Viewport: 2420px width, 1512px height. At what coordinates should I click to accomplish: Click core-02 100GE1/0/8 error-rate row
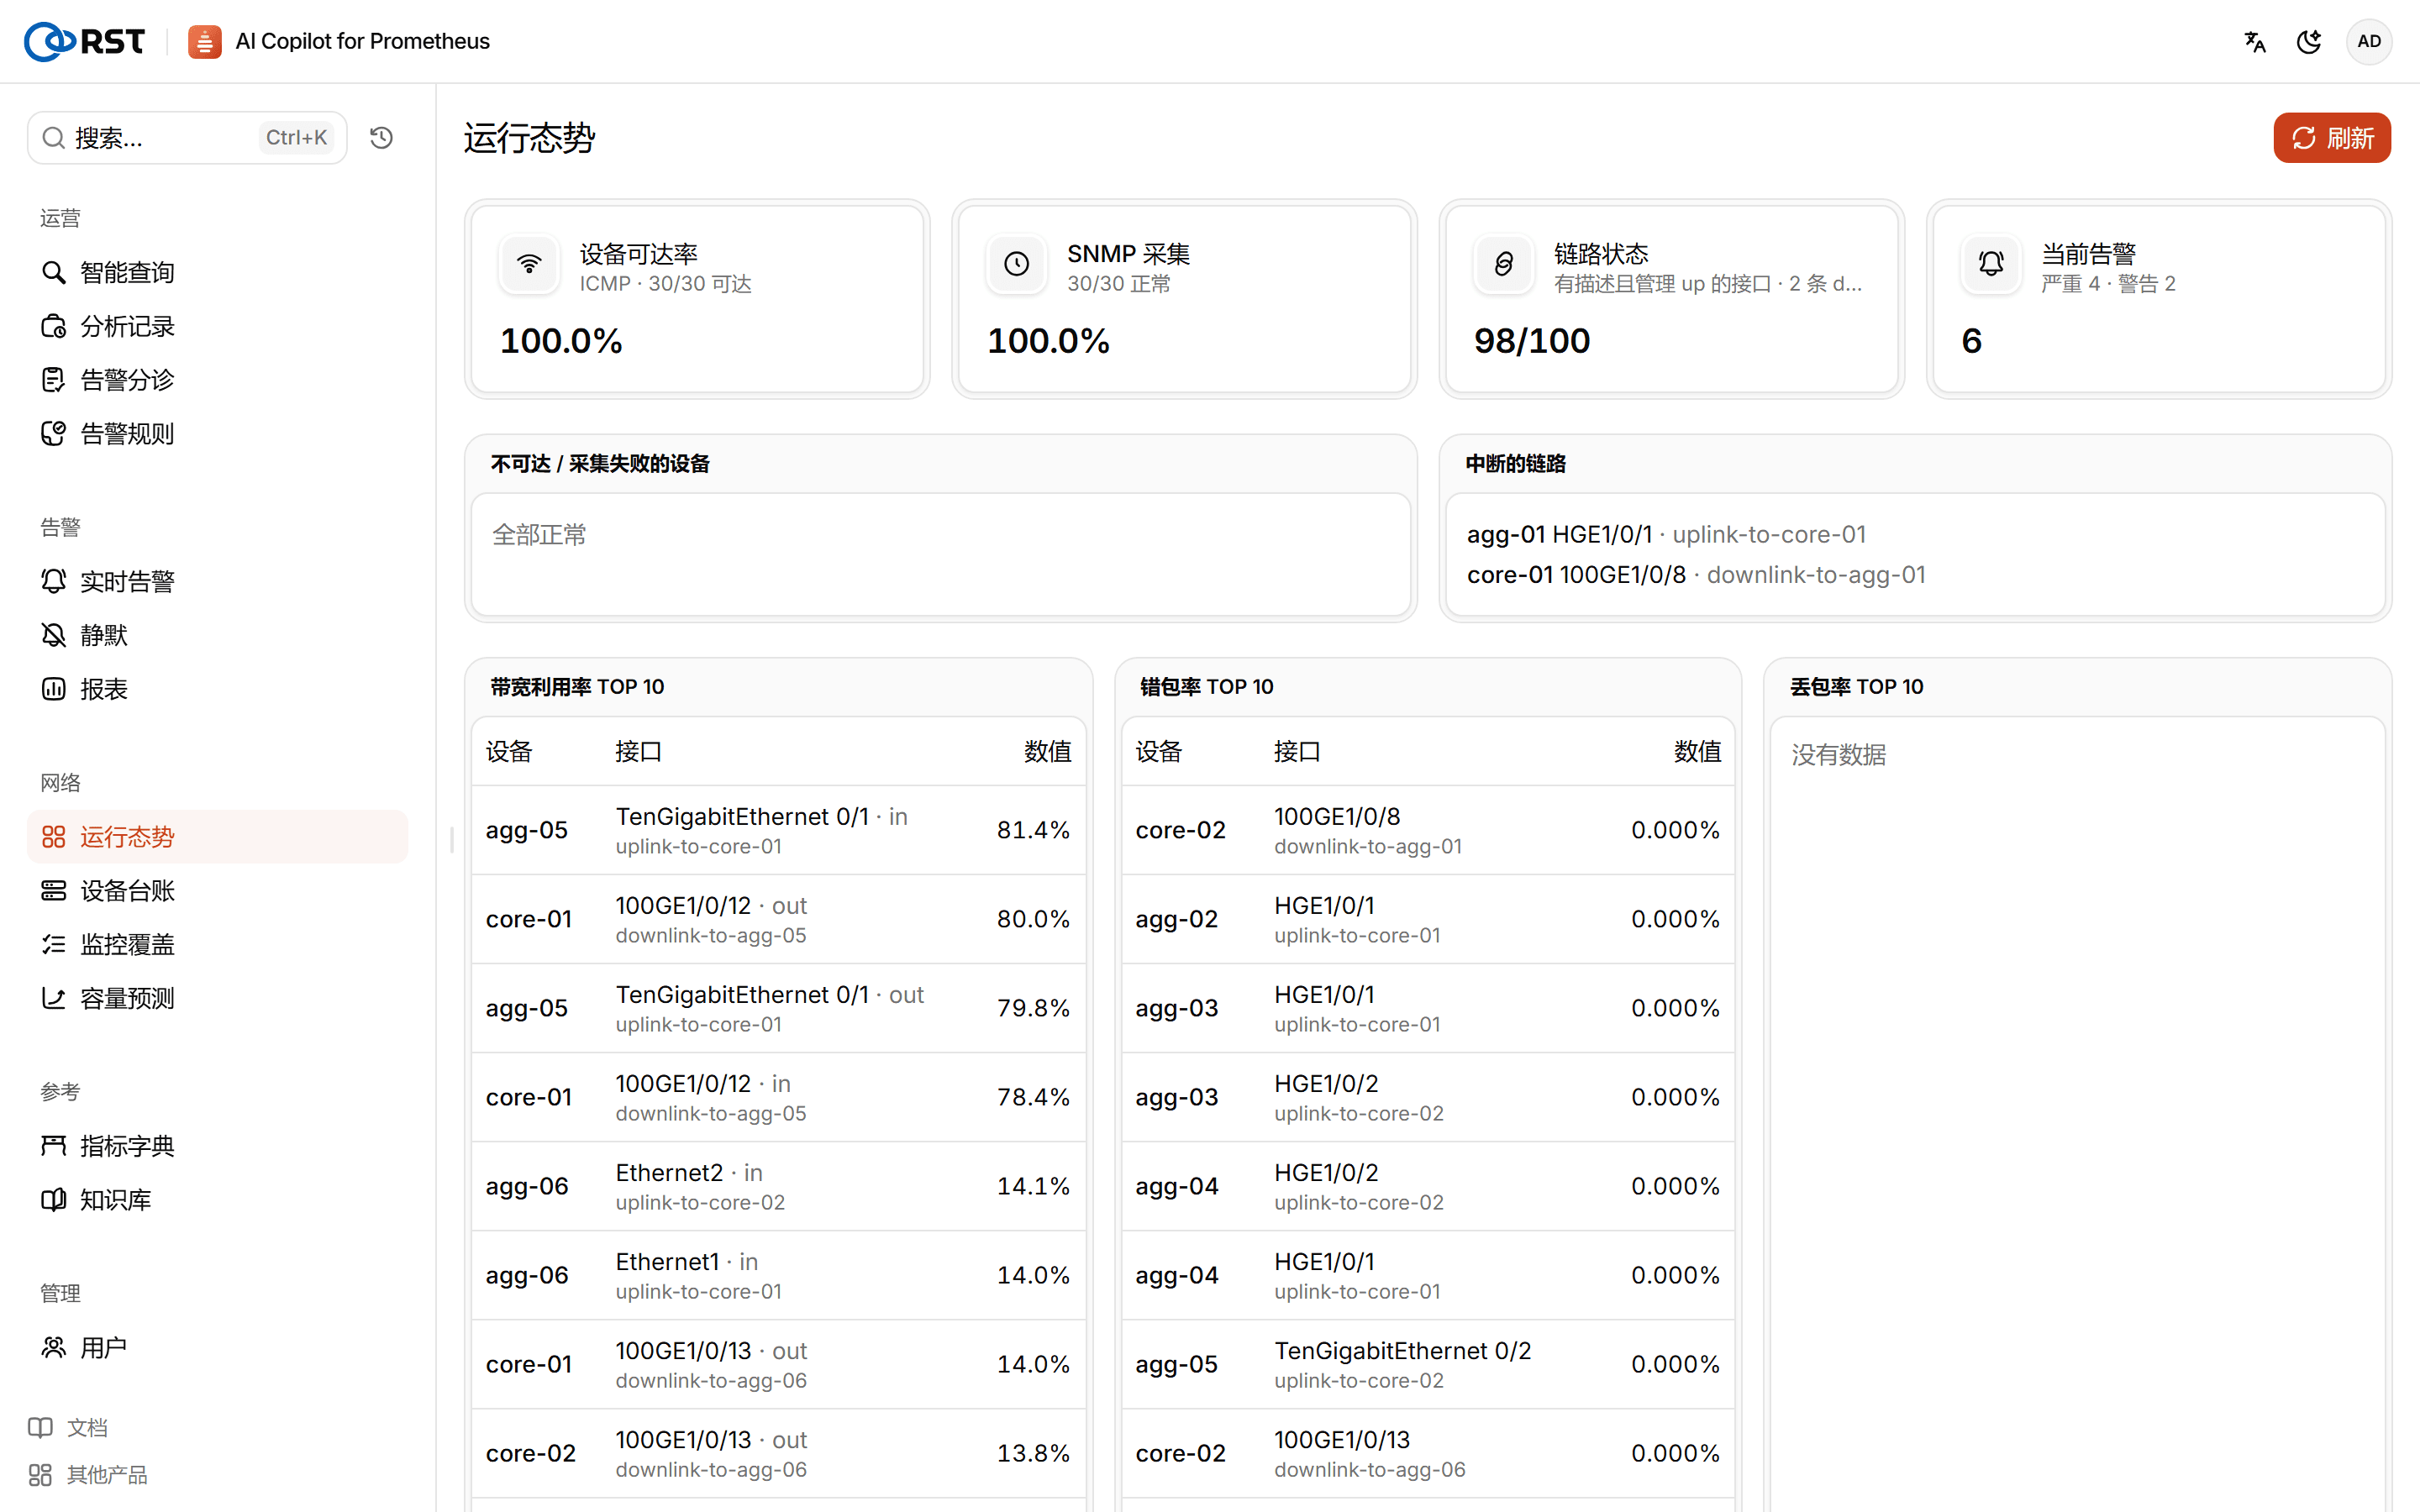(1427, 830)
